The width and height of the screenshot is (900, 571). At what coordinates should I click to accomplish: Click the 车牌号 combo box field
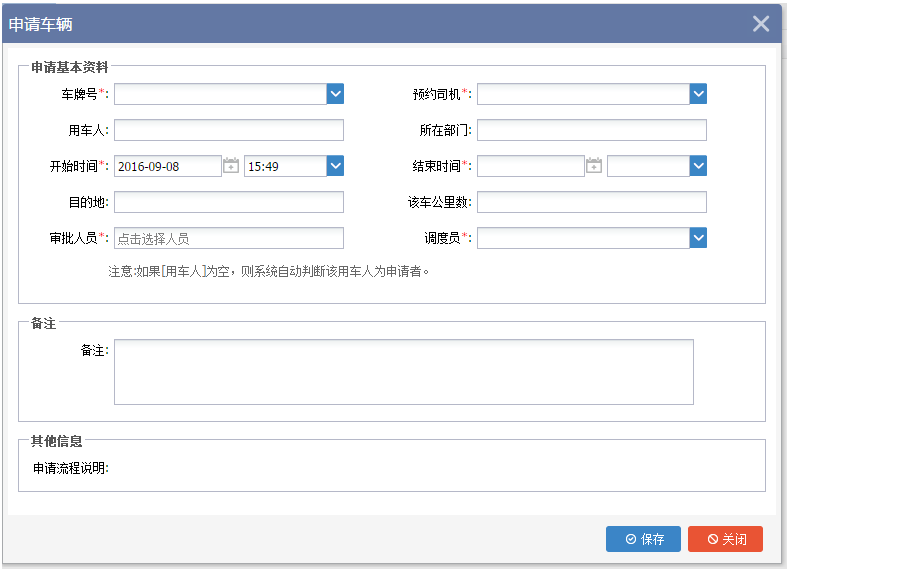220,94
